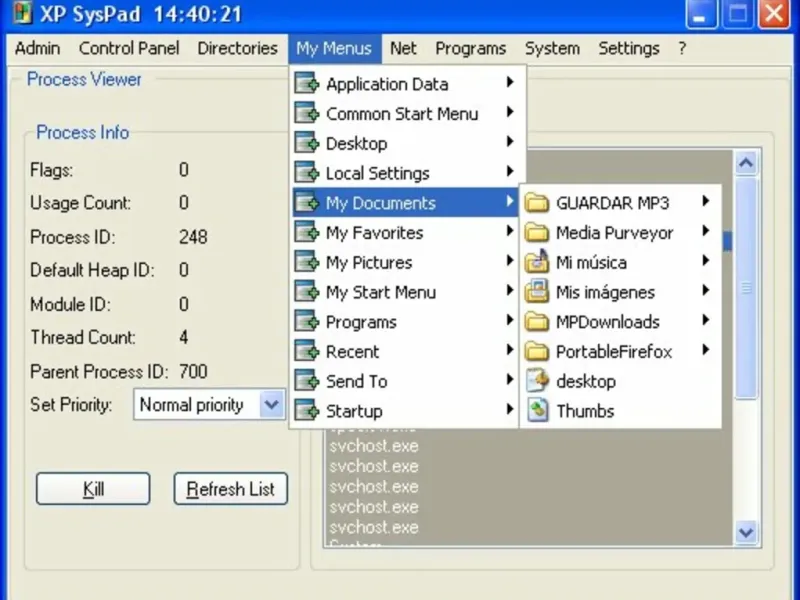Select Mis imágenes submenu item

[620, 292]
